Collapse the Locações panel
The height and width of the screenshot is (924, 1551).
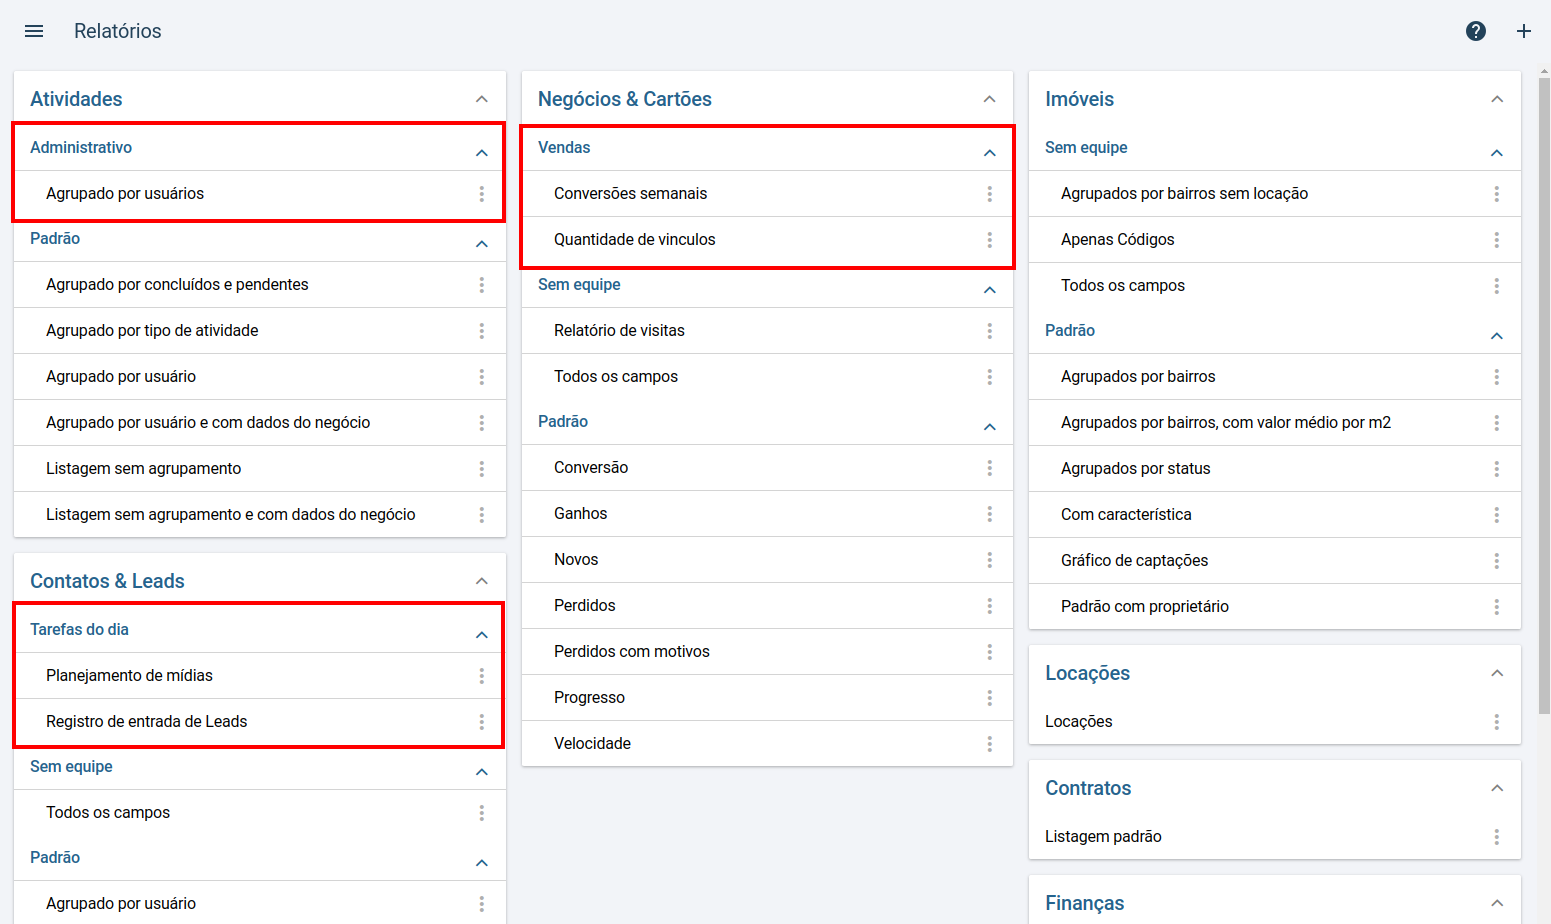click(x=1497, y=673)
